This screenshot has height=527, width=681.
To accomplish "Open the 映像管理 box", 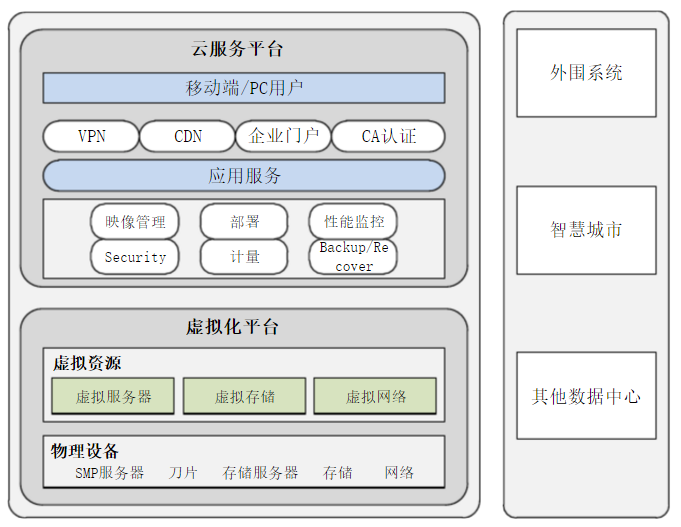I will coord(135,221).
